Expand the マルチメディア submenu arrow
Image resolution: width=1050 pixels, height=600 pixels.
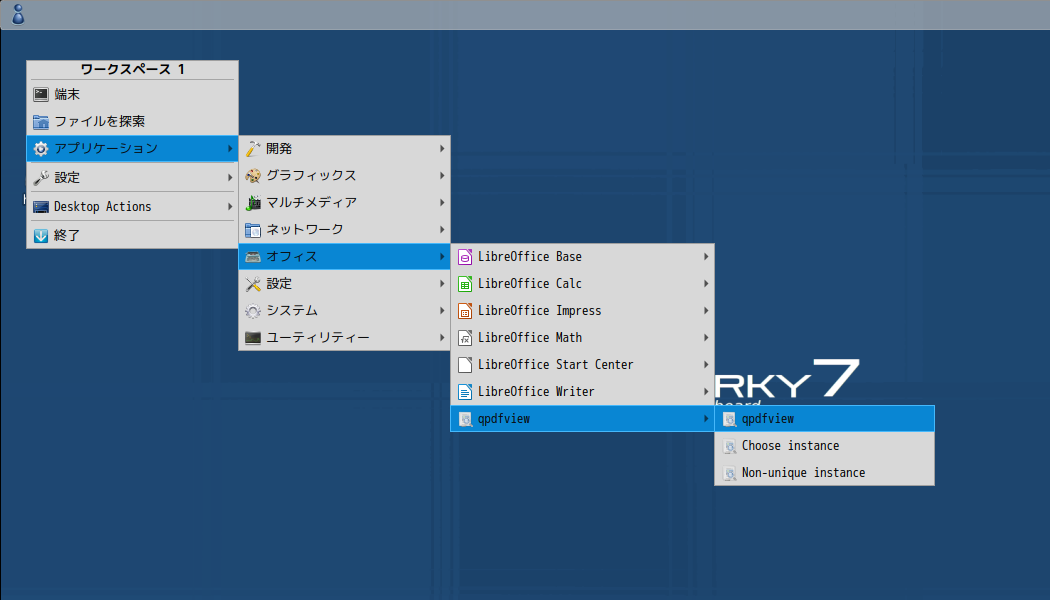[x=442, y=202]
